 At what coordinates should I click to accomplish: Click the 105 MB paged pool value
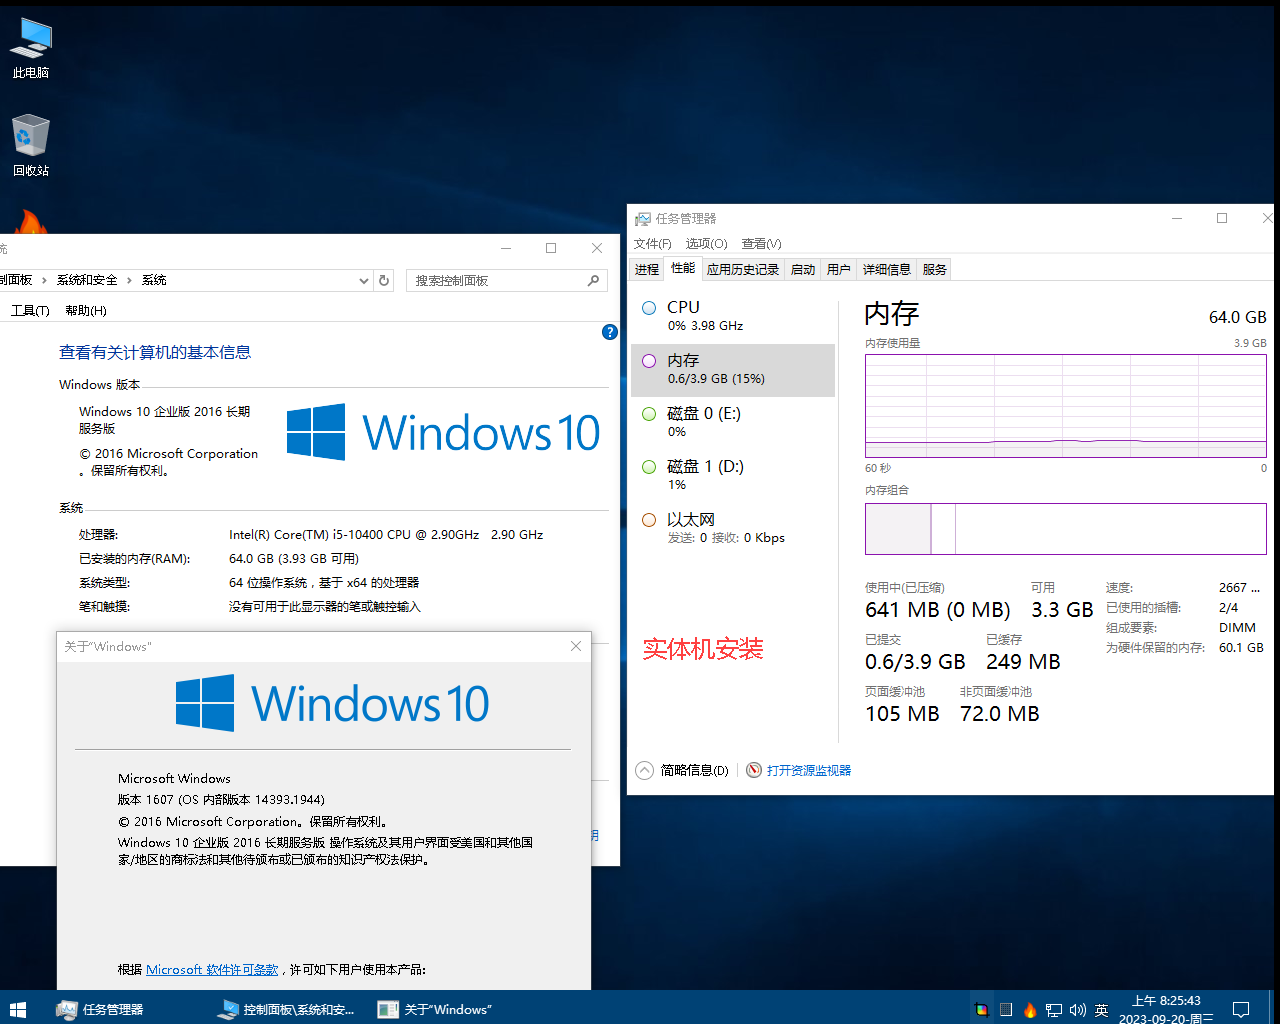tap(902, 714)
